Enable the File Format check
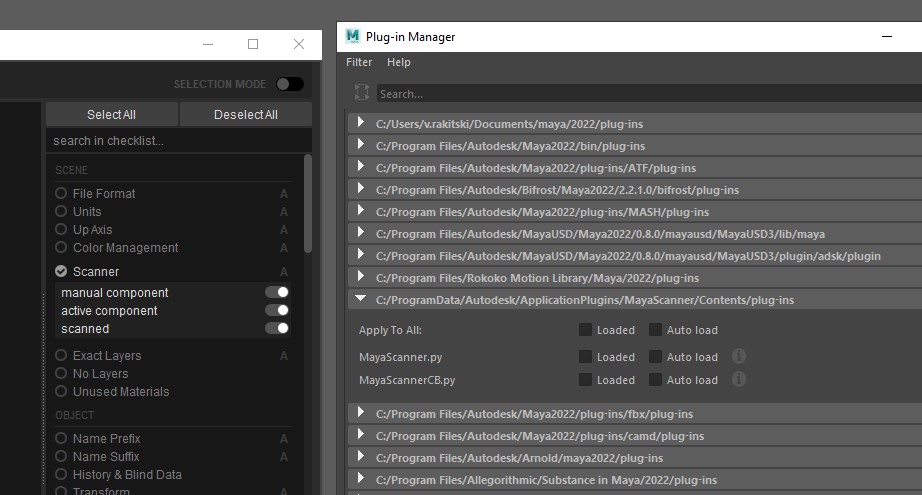 pos(61,193)
